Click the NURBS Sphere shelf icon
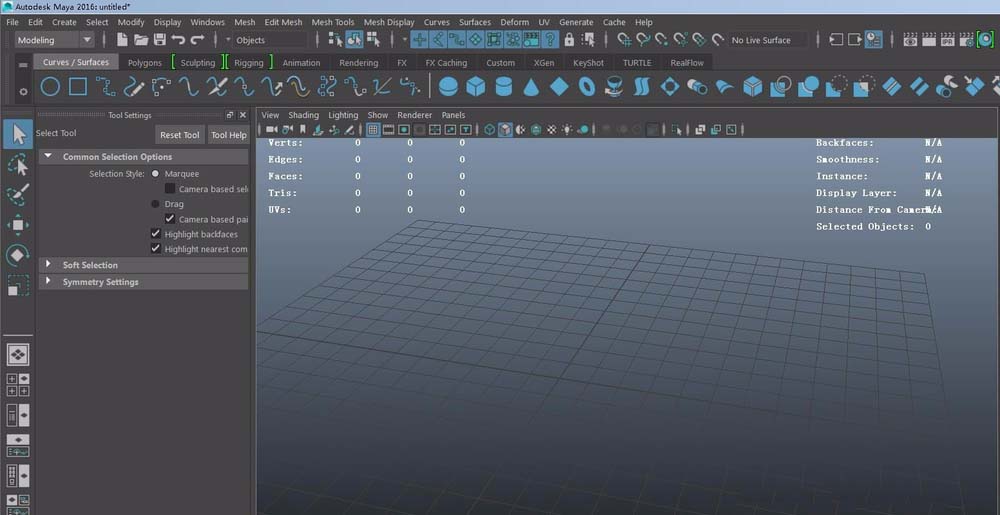The height and width of the screenshot is (515, 1000). tap(448, 86)
